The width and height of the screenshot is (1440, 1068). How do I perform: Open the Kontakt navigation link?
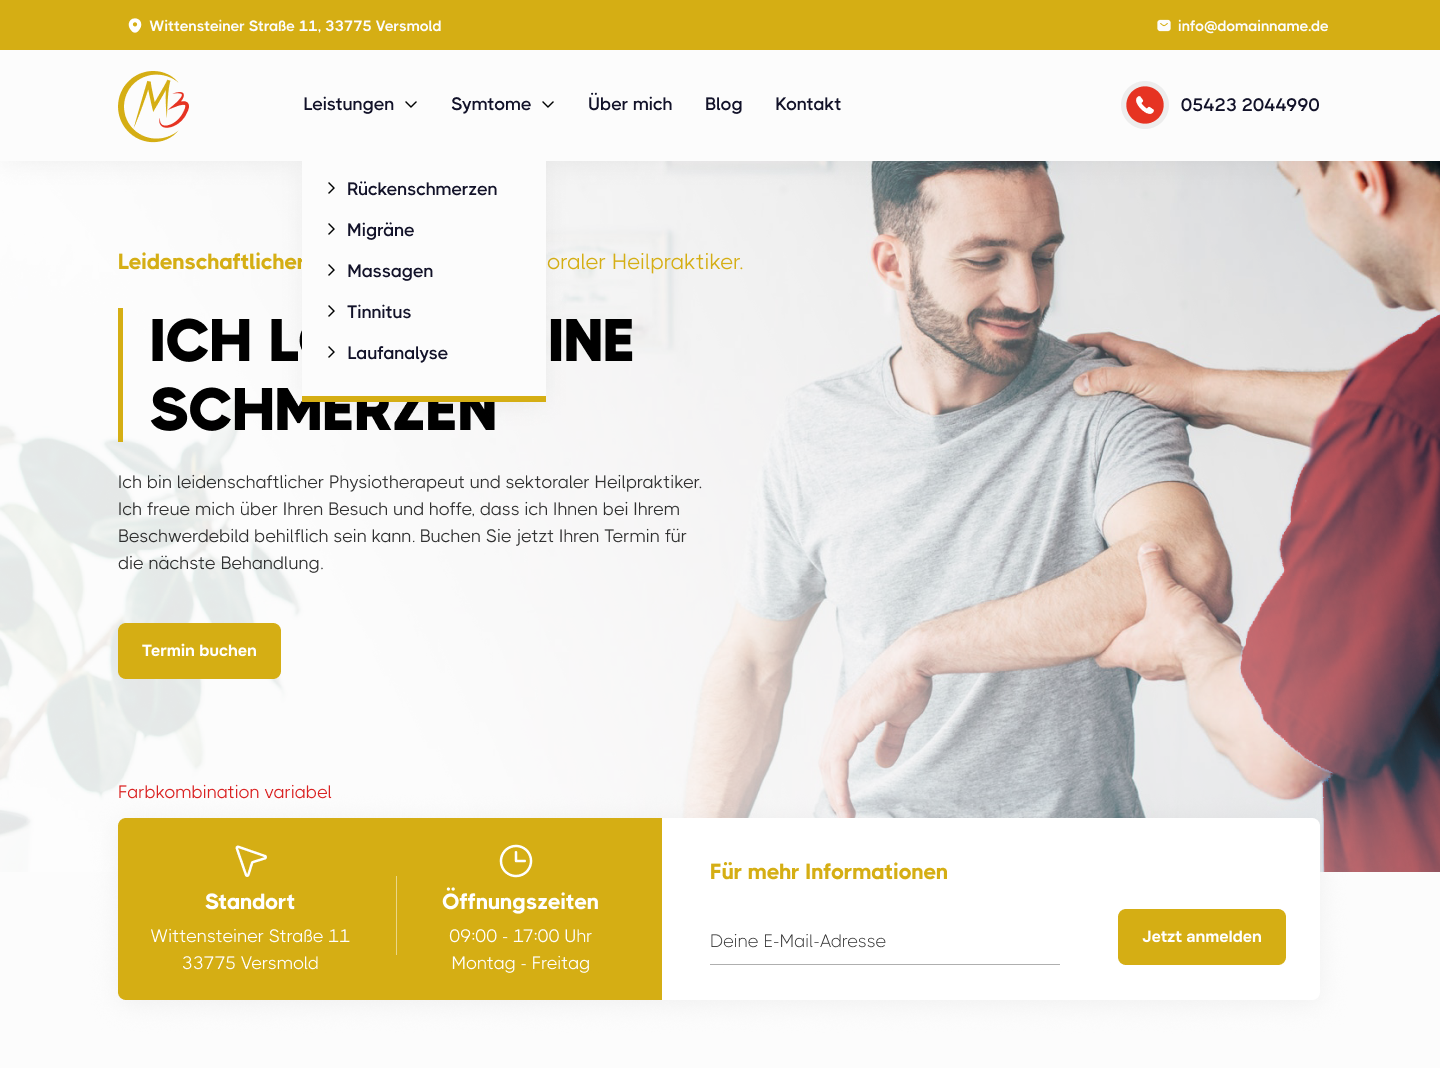point(808,104)
